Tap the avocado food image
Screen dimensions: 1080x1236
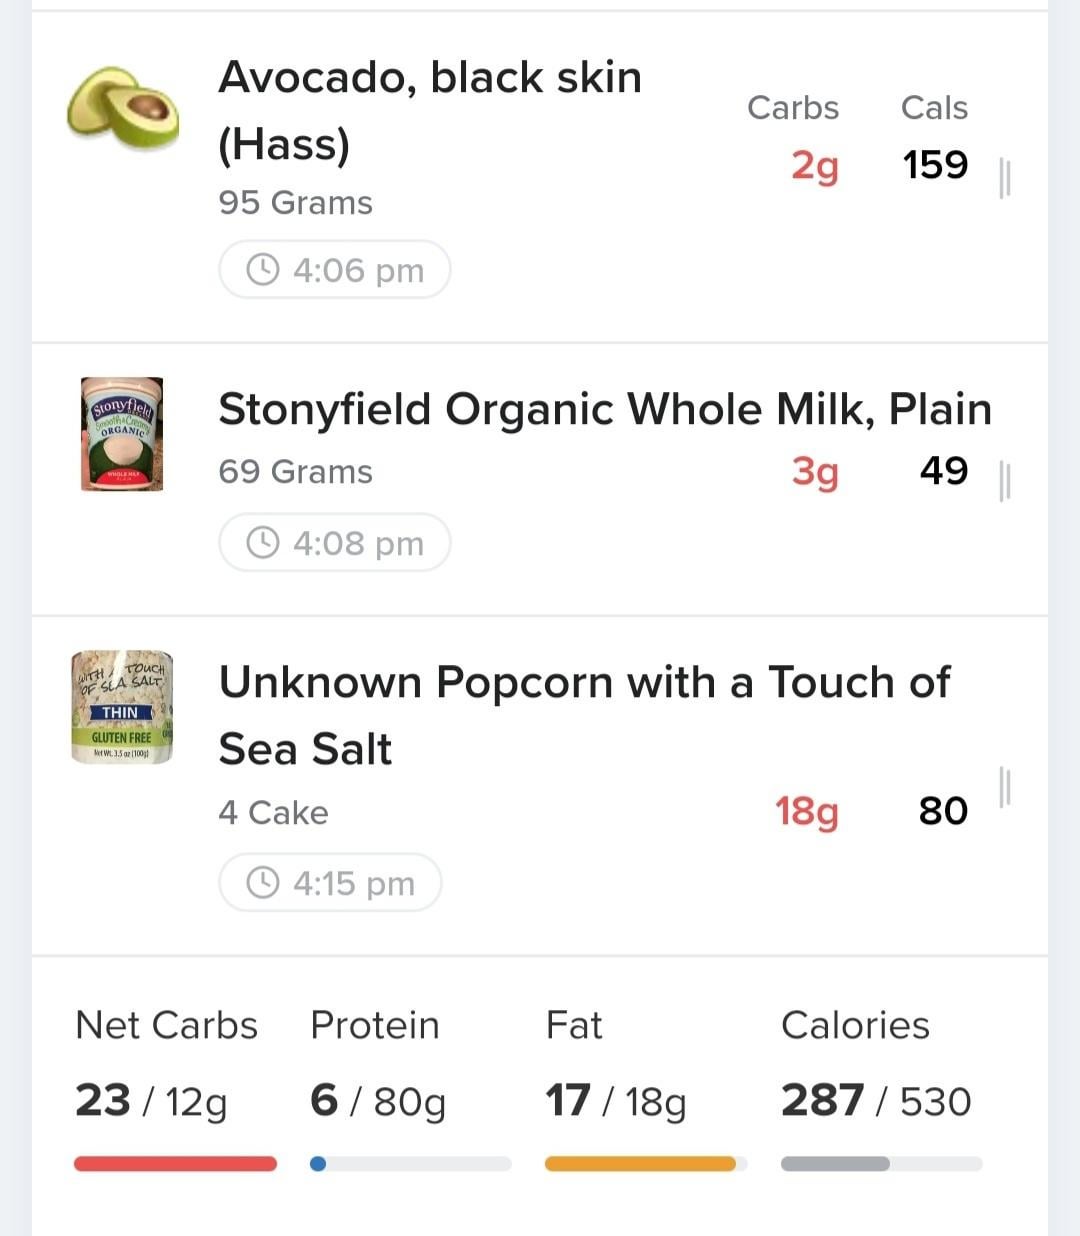tap(122, 108)
